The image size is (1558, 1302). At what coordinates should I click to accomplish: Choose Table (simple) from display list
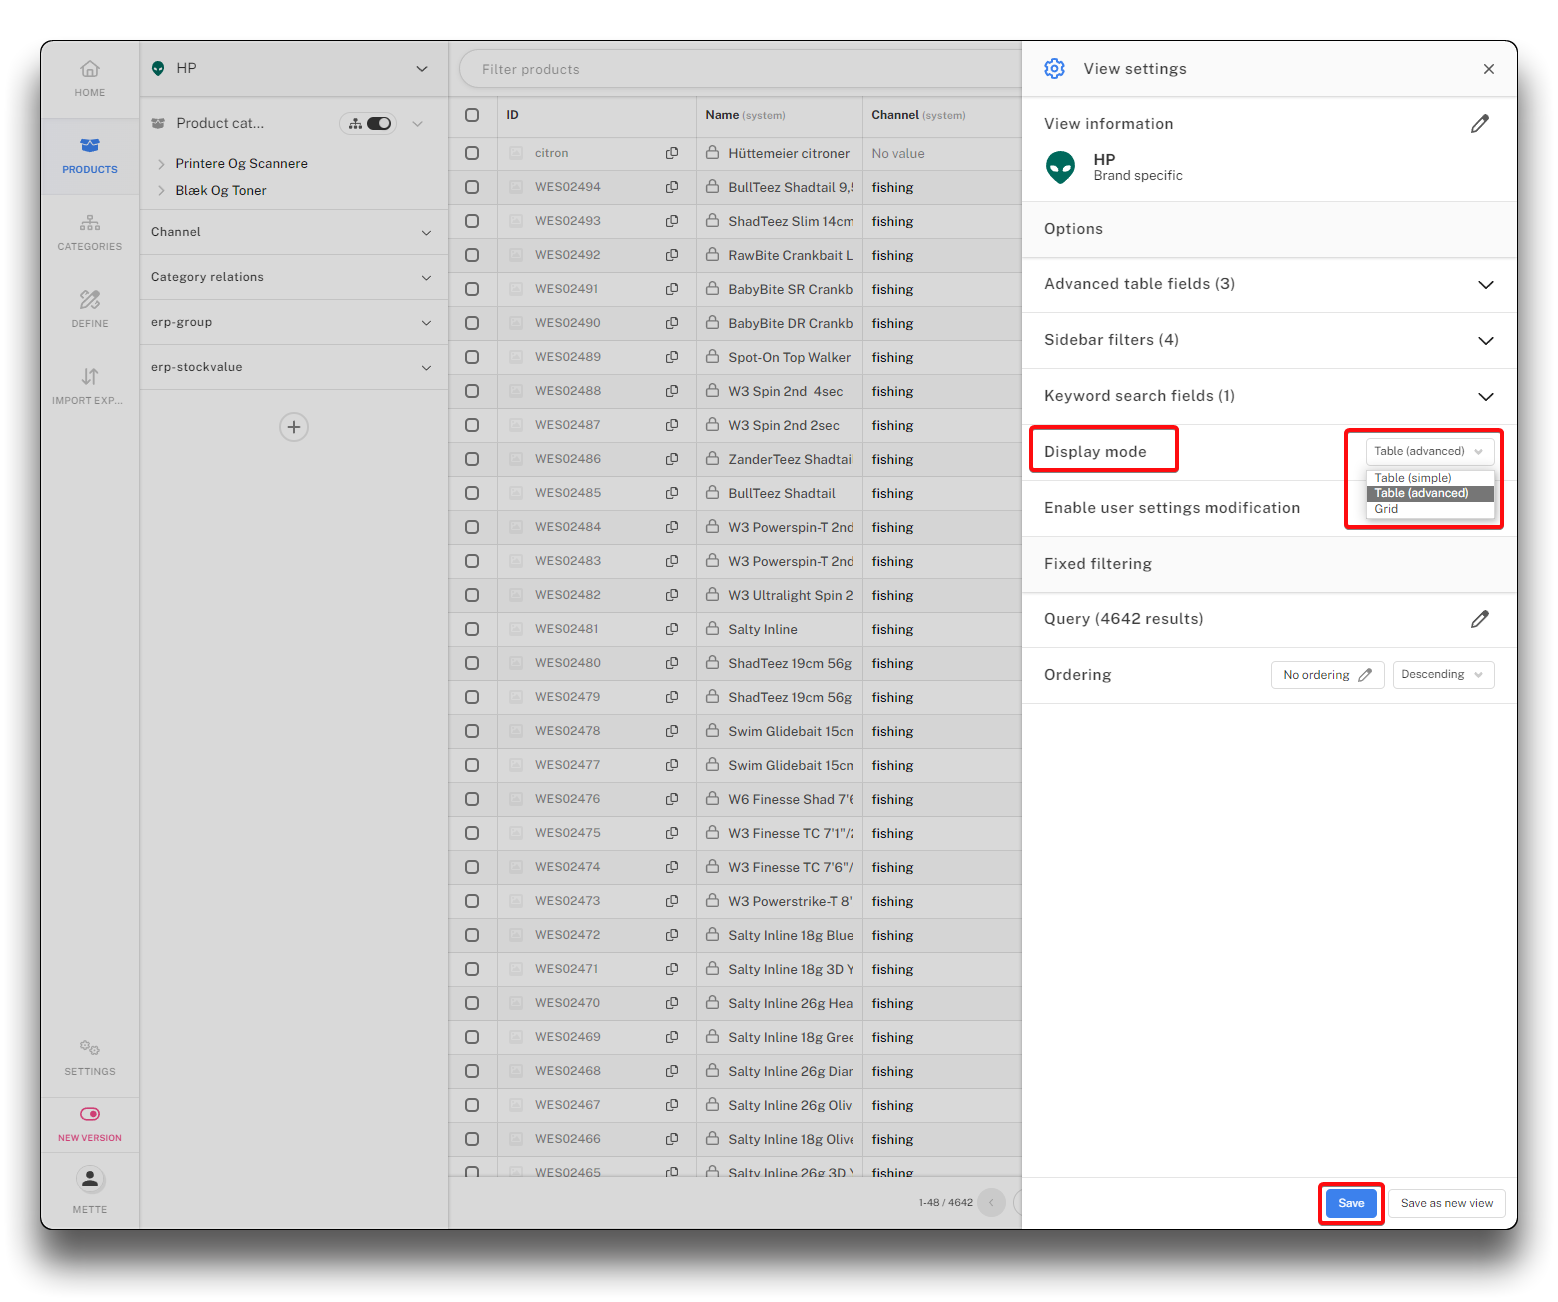coord(1412,478)
